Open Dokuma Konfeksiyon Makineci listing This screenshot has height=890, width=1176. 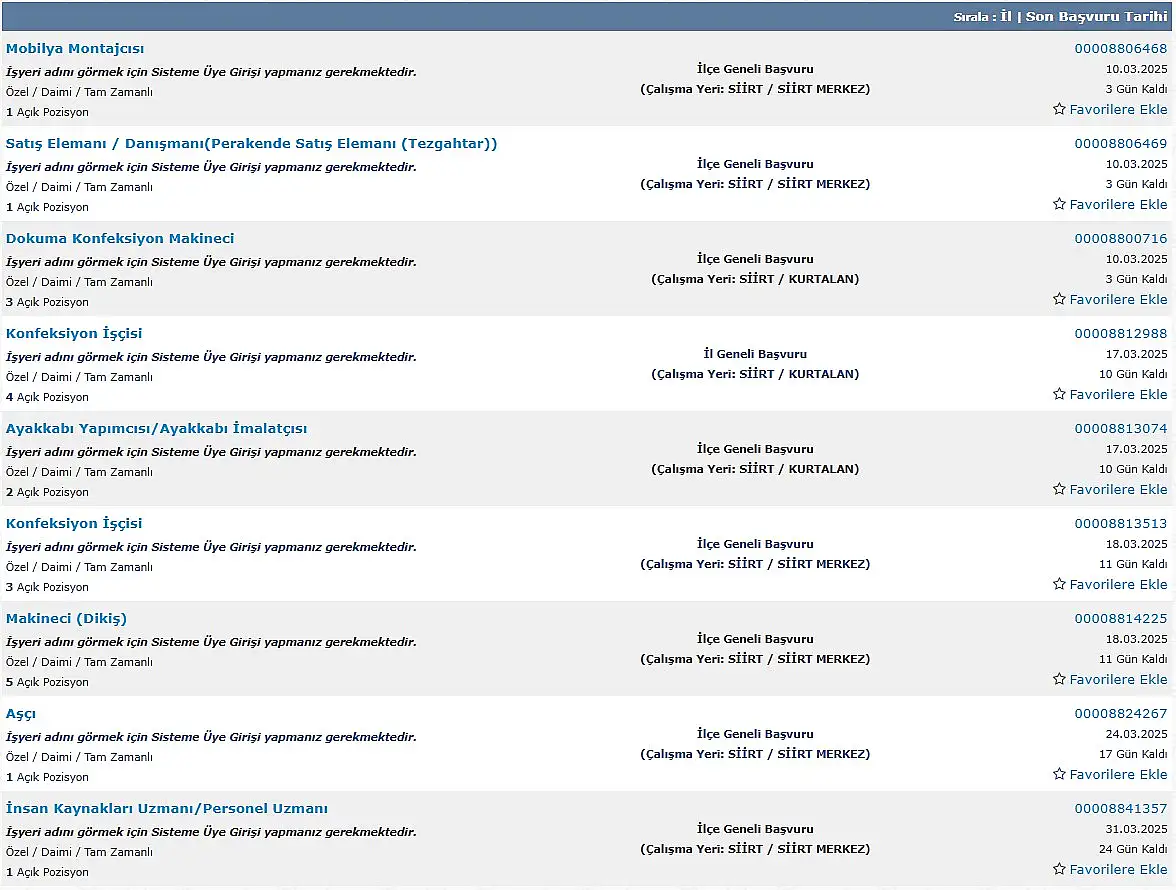tap(120, 238)
